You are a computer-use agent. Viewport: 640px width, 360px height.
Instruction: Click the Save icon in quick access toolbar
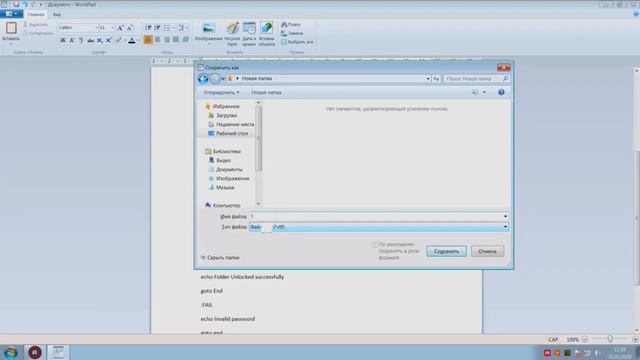click(16, 4)
